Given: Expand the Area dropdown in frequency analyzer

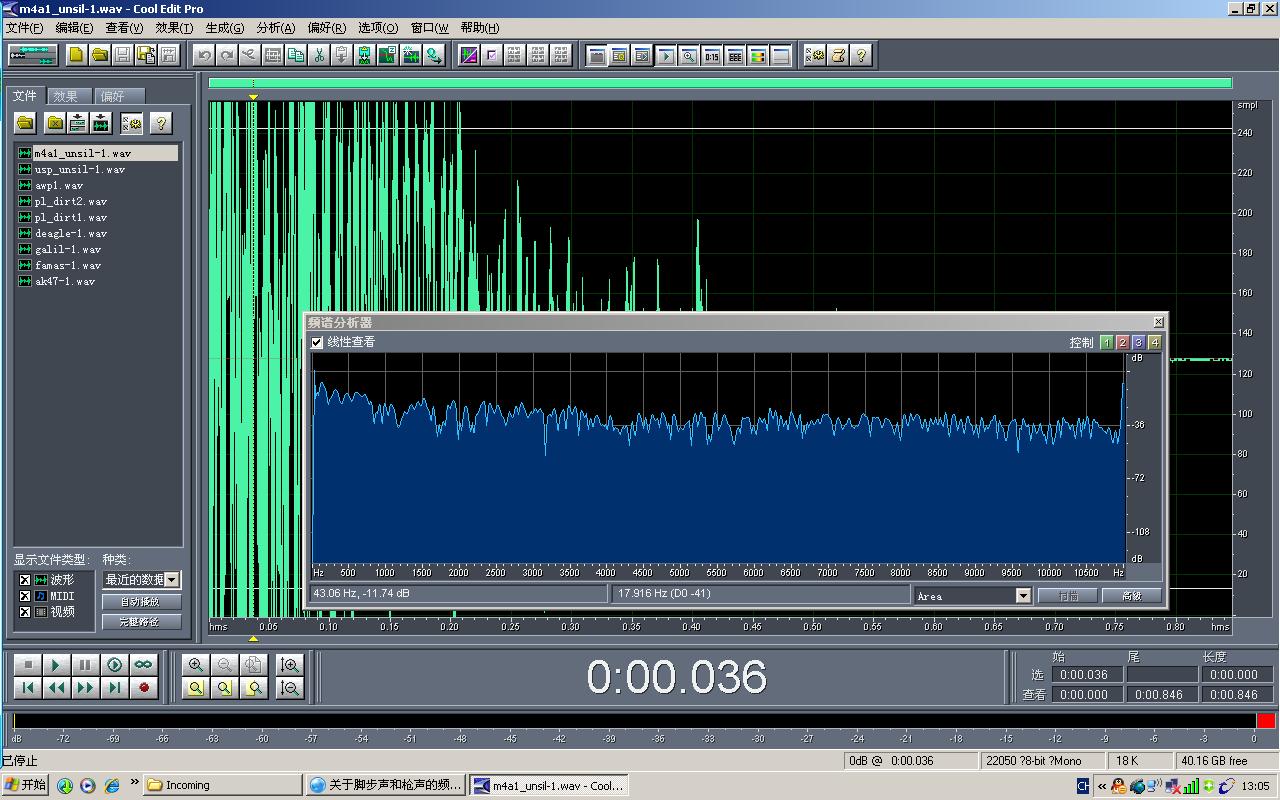Looking at the screenshot, I should click(1022, 596).
